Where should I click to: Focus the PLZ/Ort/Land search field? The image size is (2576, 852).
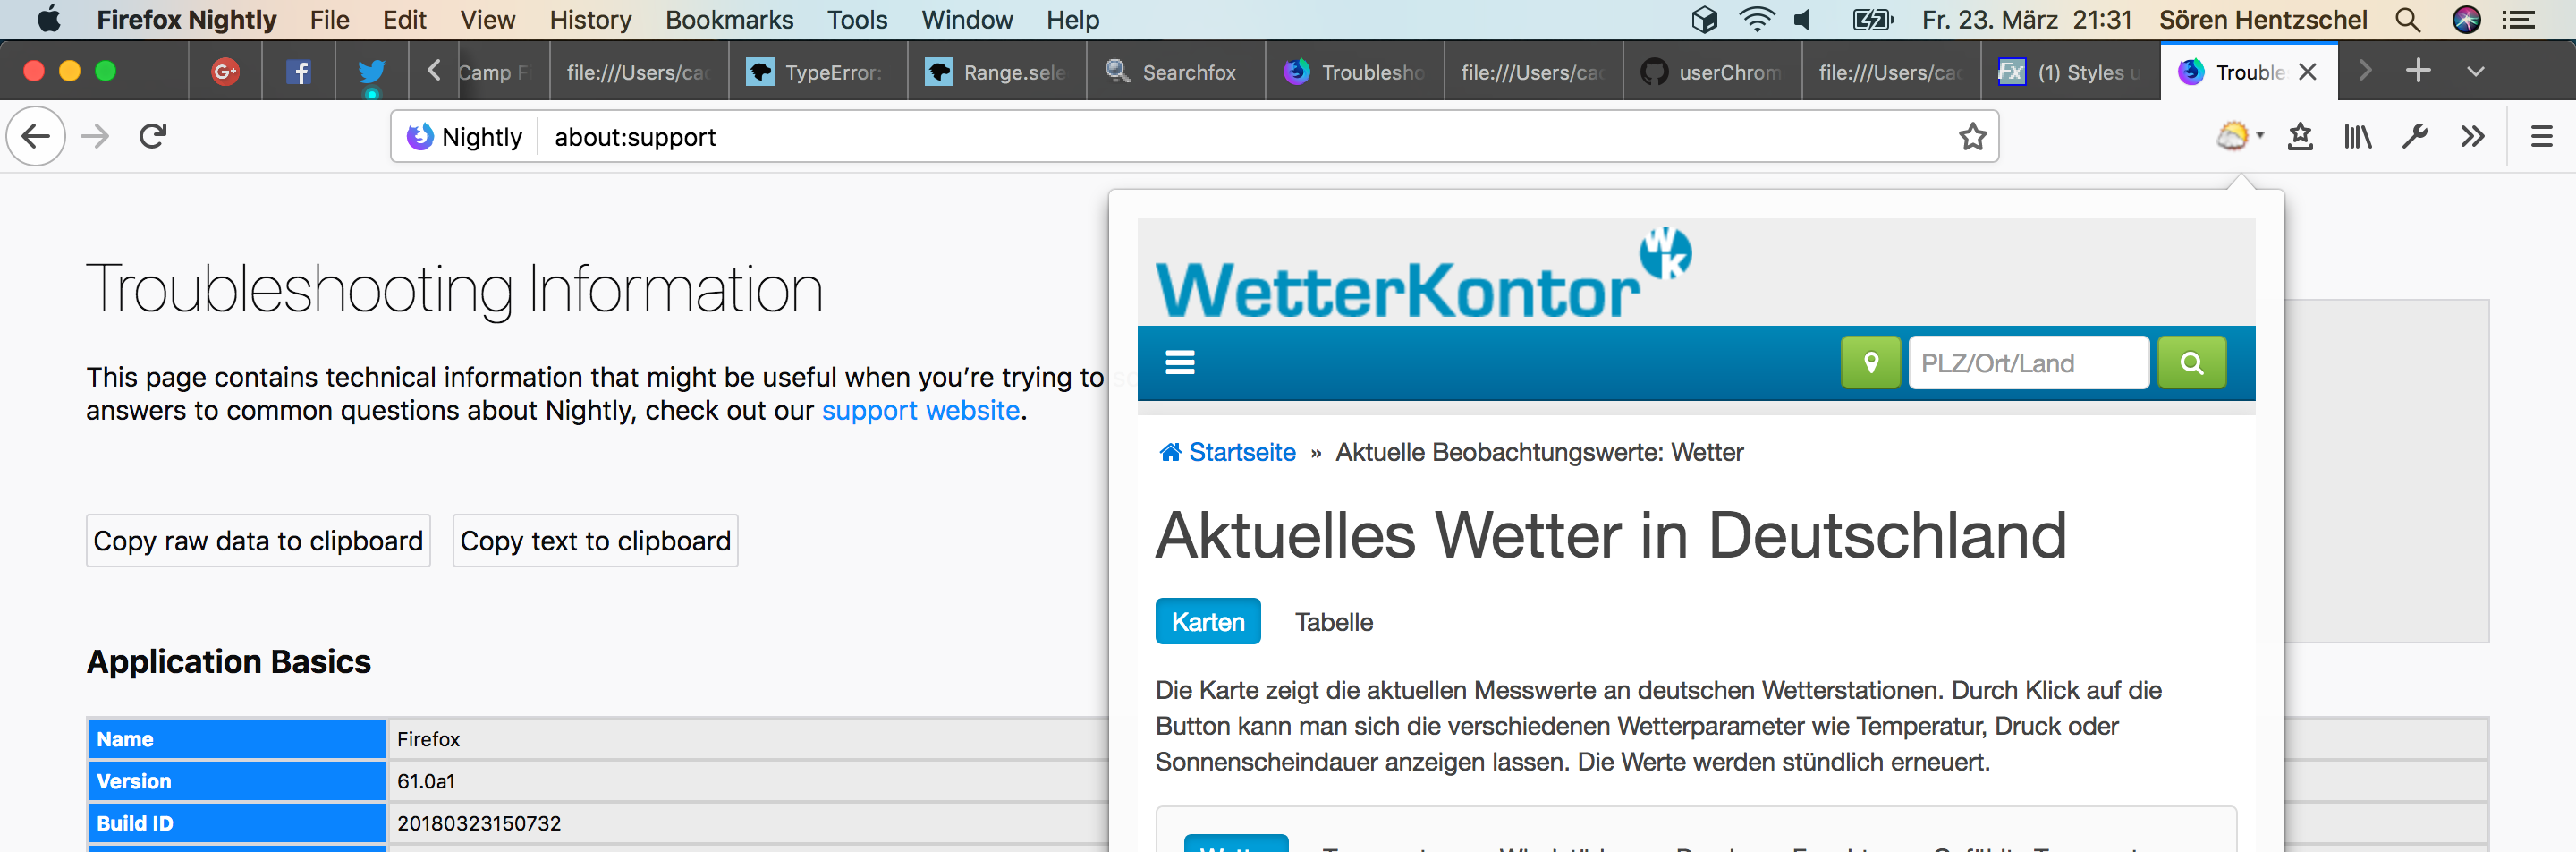(2028, 362)
